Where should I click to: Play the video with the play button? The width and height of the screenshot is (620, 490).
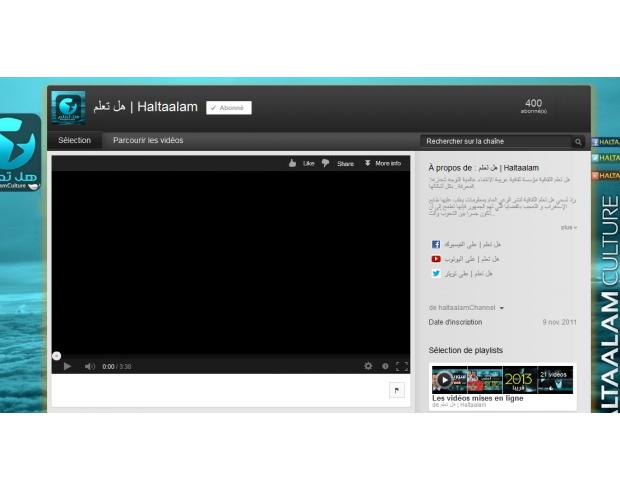coord(67,367)
